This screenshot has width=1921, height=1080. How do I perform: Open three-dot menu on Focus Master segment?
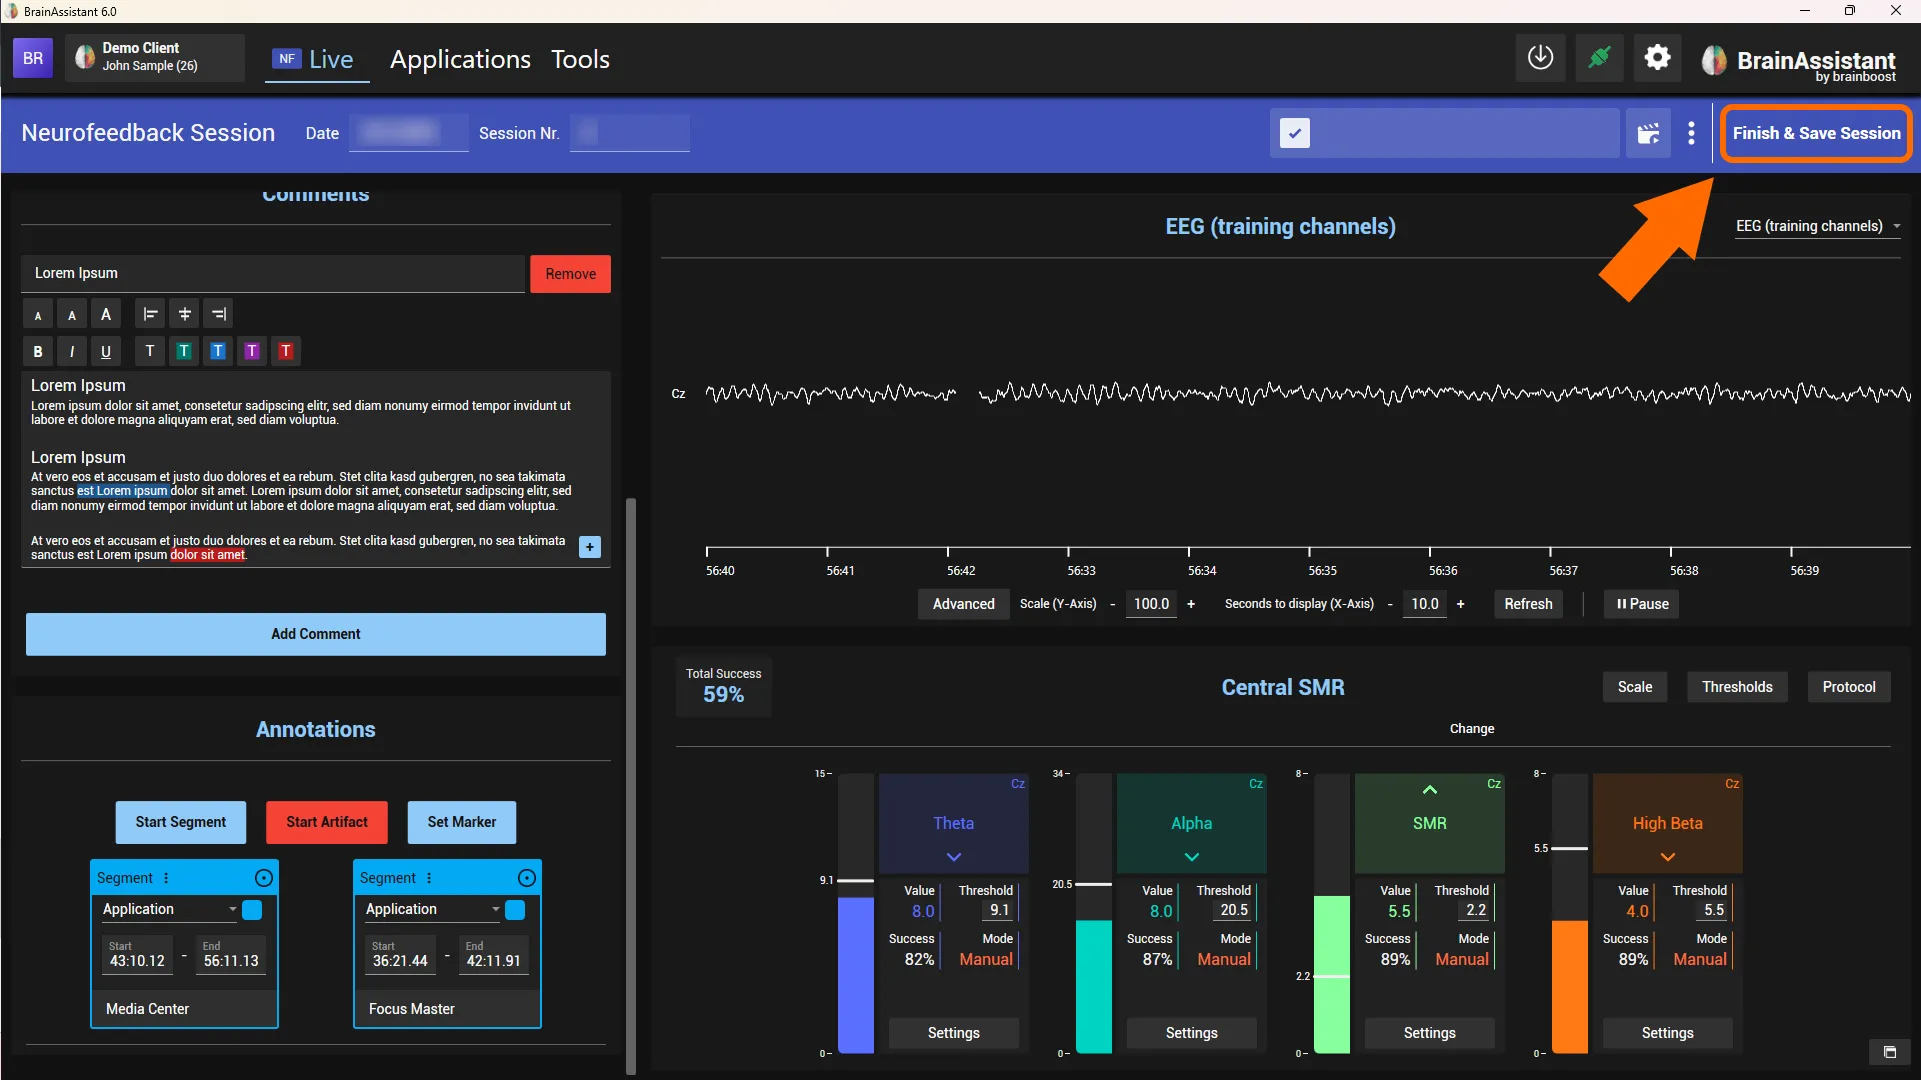429,878
